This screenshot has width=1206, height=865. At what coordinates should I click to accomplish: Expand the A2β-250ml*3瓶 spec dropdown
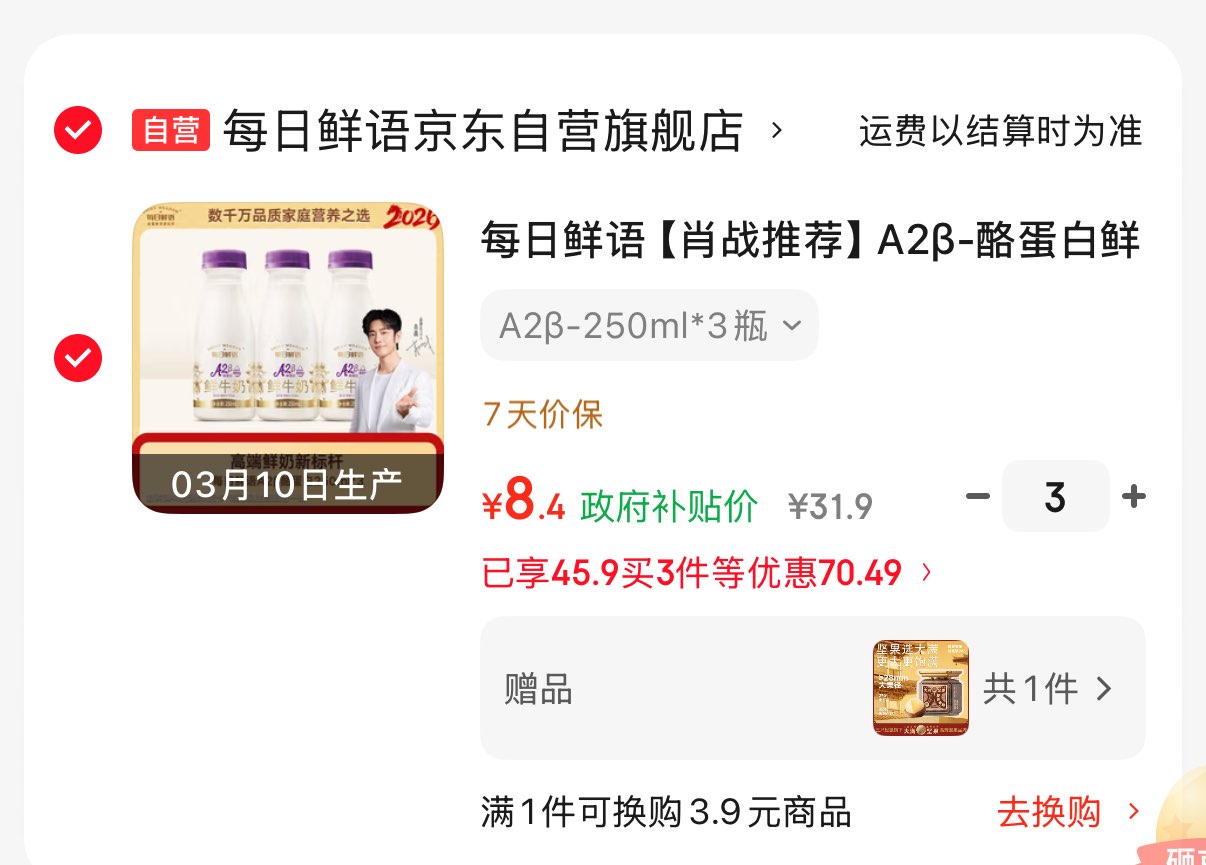coord(649,325)
